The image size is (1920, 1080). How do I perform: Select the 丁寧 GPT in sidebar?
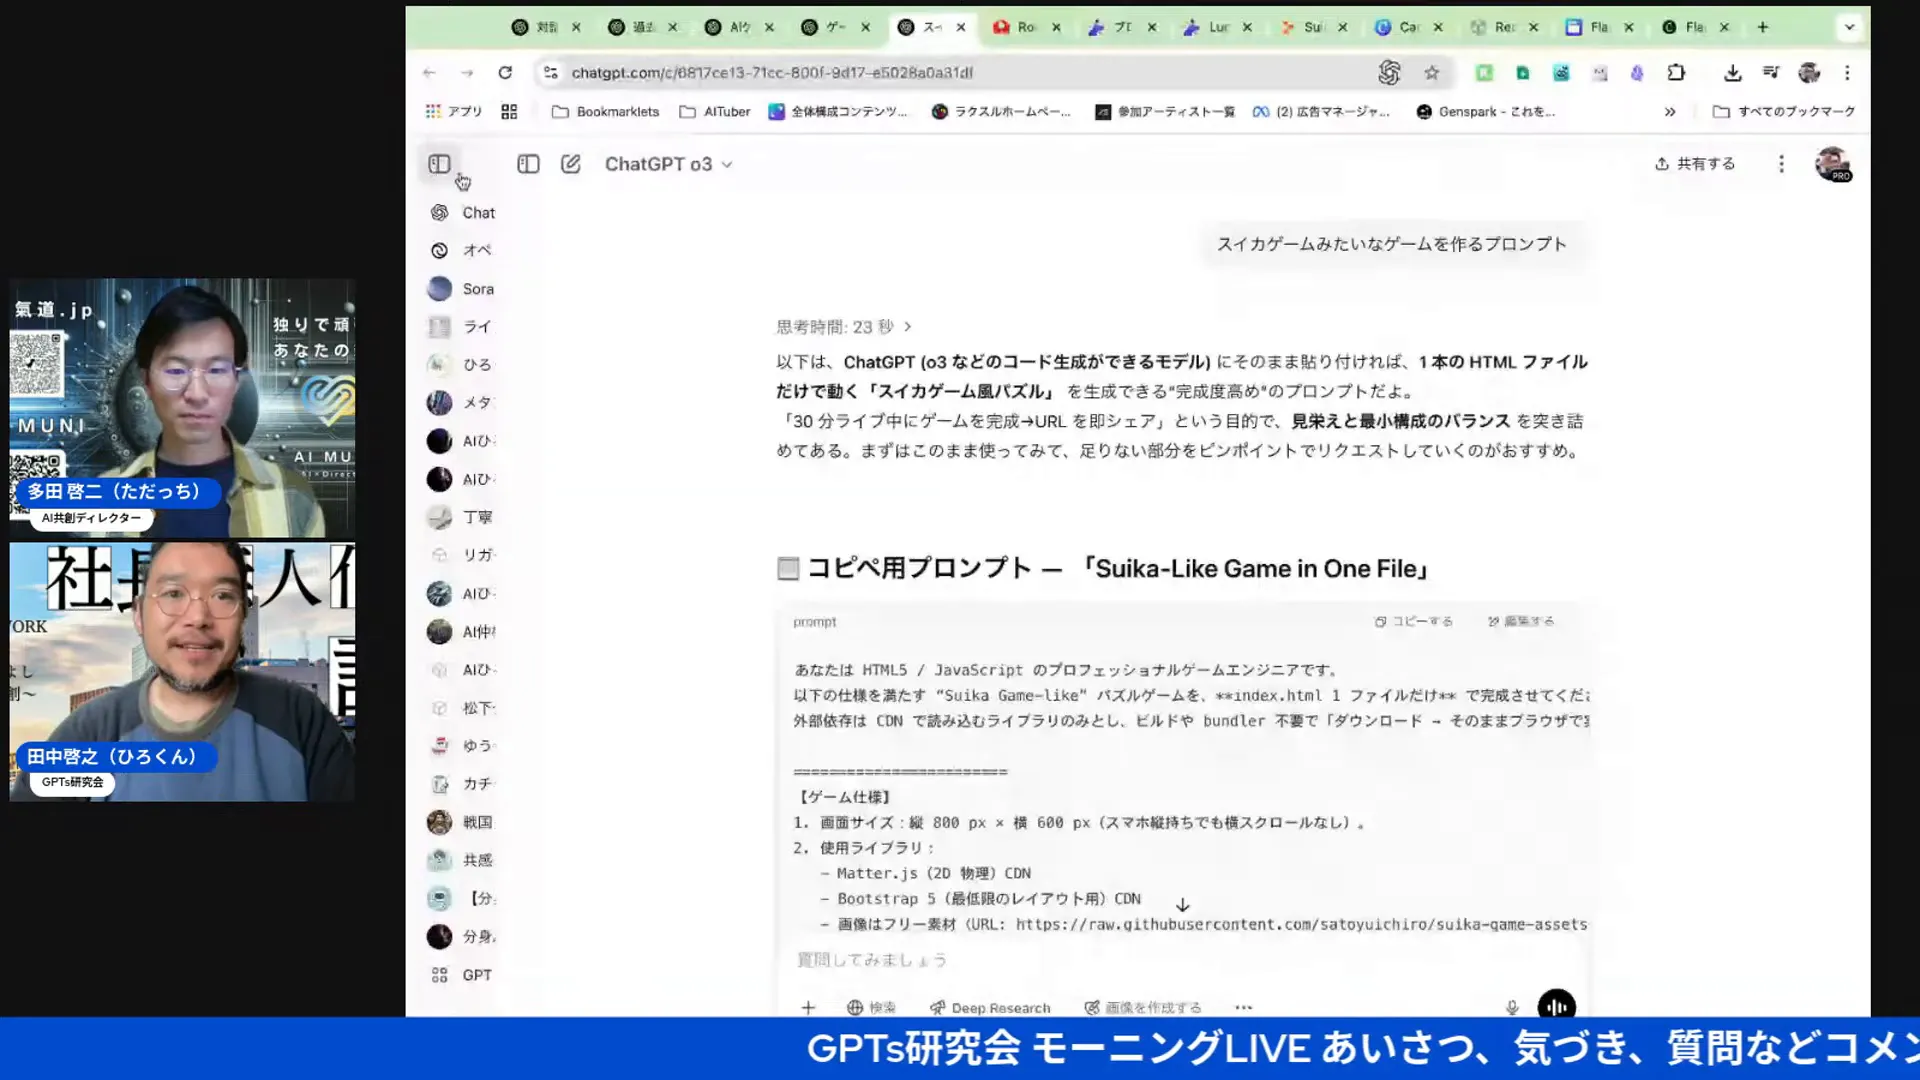tap(462, 517)
